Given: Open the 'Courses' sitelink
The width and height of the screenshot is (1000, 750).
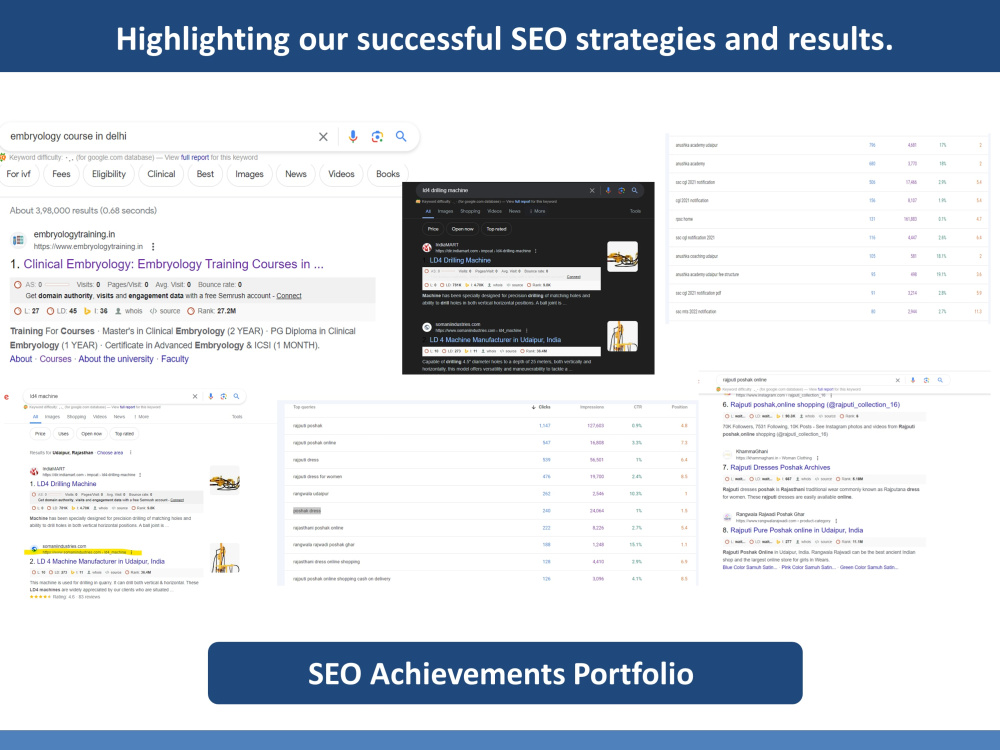Looking at the screenshot, I should pos(55,359).
